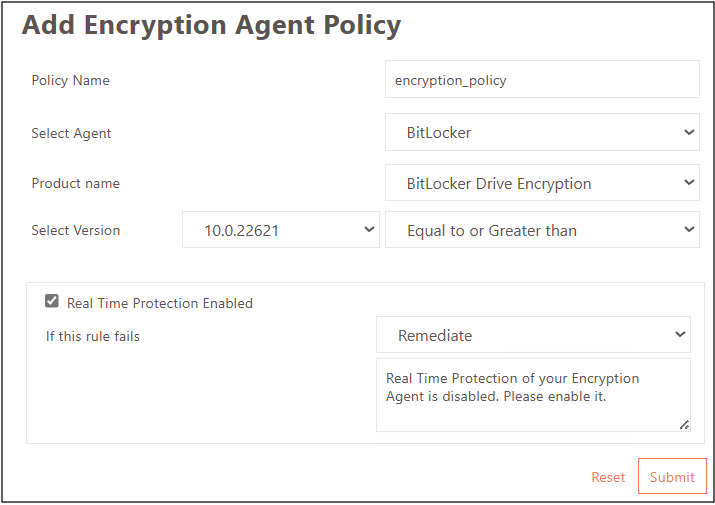715x505 pixels.
Task: Click inside the remediation message text area
Action: point(533,394)
